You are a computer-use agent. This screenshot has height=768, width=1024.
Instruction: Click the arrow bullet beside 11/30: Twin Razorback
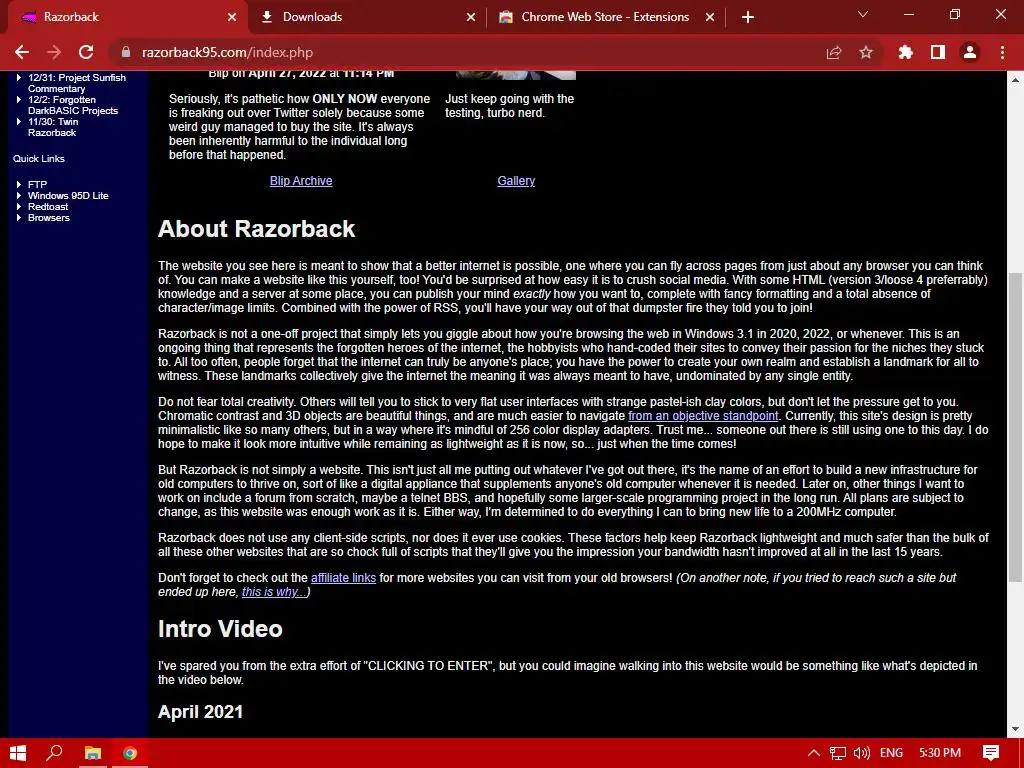tap(19, 122)
